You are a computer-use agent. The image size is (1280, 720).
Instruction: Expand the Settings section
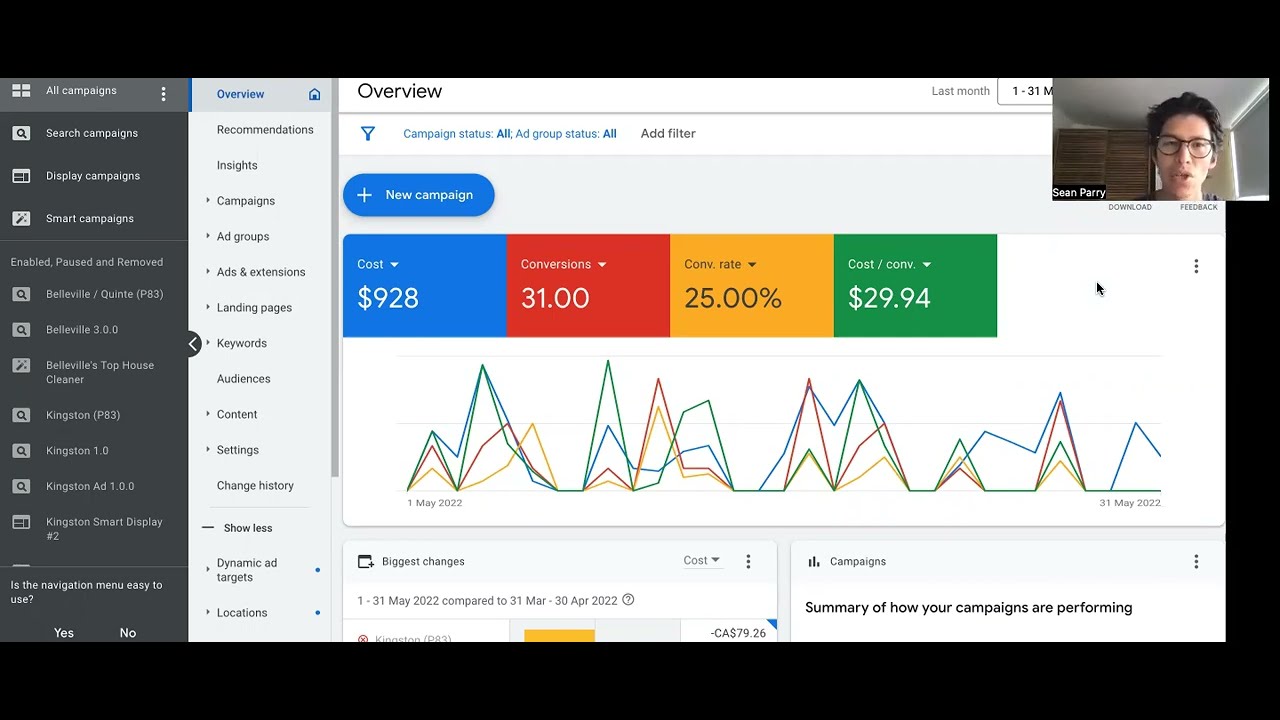click(x=208, y=449)
